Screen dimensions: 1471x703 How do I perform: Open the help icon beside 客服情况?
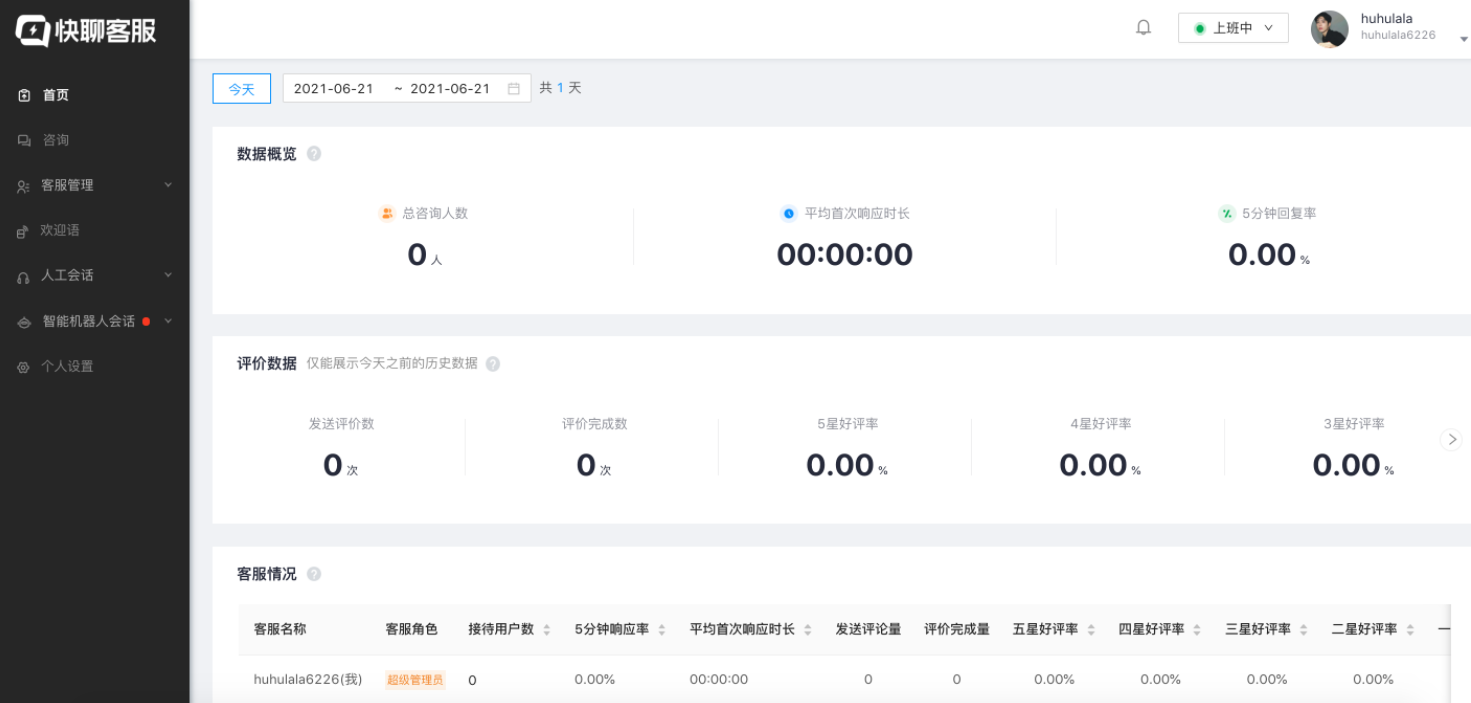pos(314,573)
